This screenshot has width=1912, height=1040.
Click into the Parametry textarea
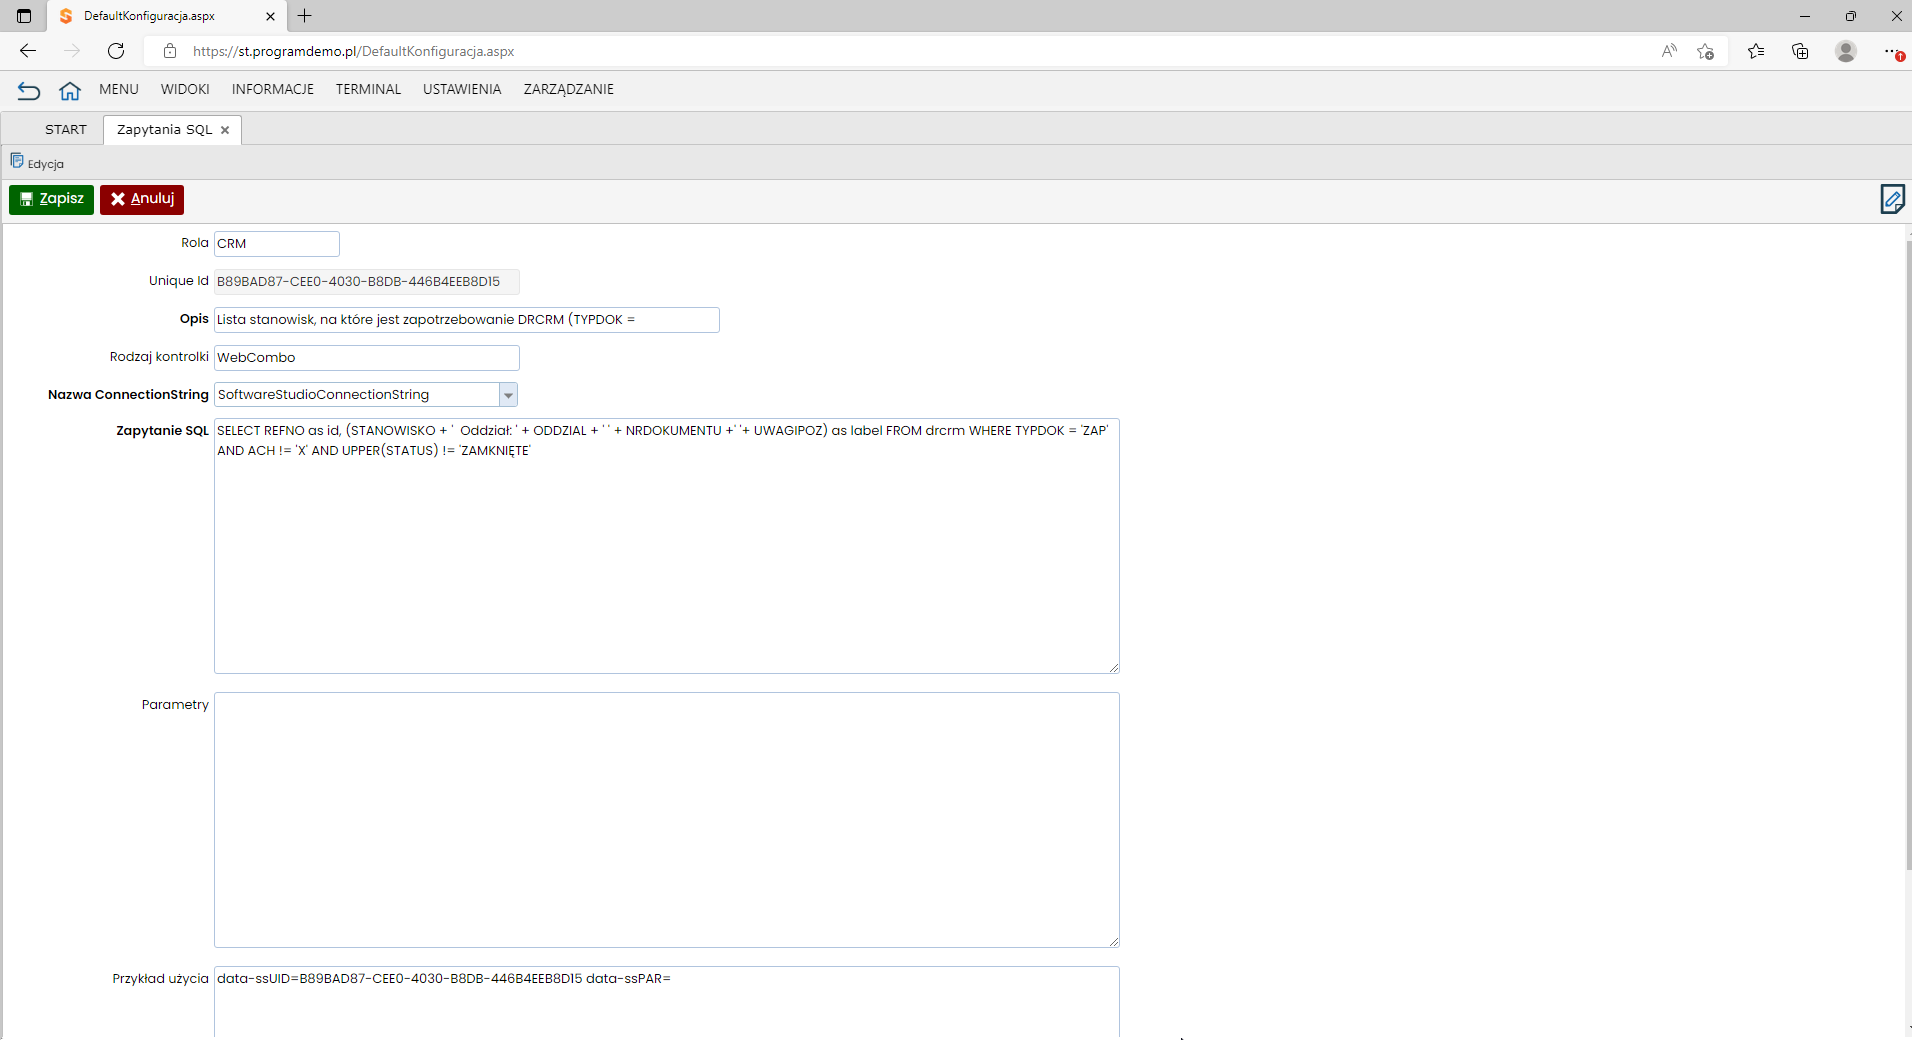(x=667, y=820)
